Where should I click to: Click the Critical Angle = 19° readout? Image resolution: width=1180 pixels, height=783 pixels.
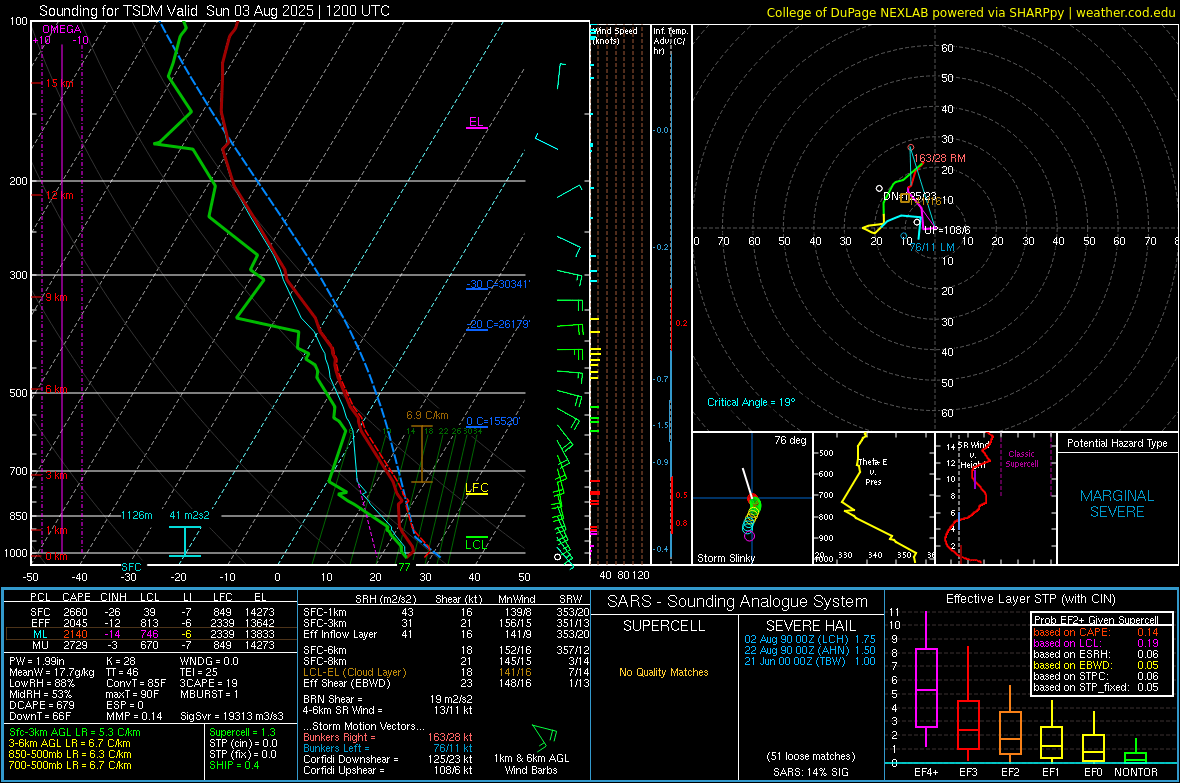(751, 402)
